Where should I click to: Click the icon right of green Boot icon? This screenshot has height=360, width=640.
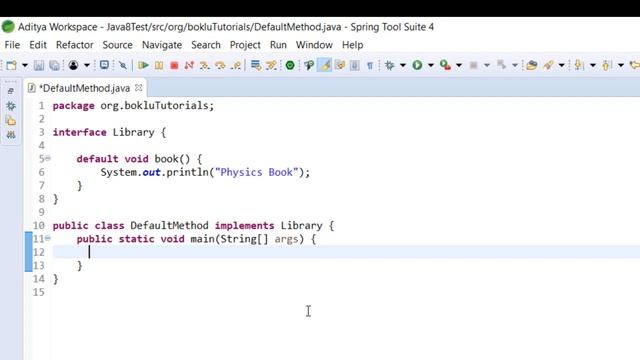309,65
